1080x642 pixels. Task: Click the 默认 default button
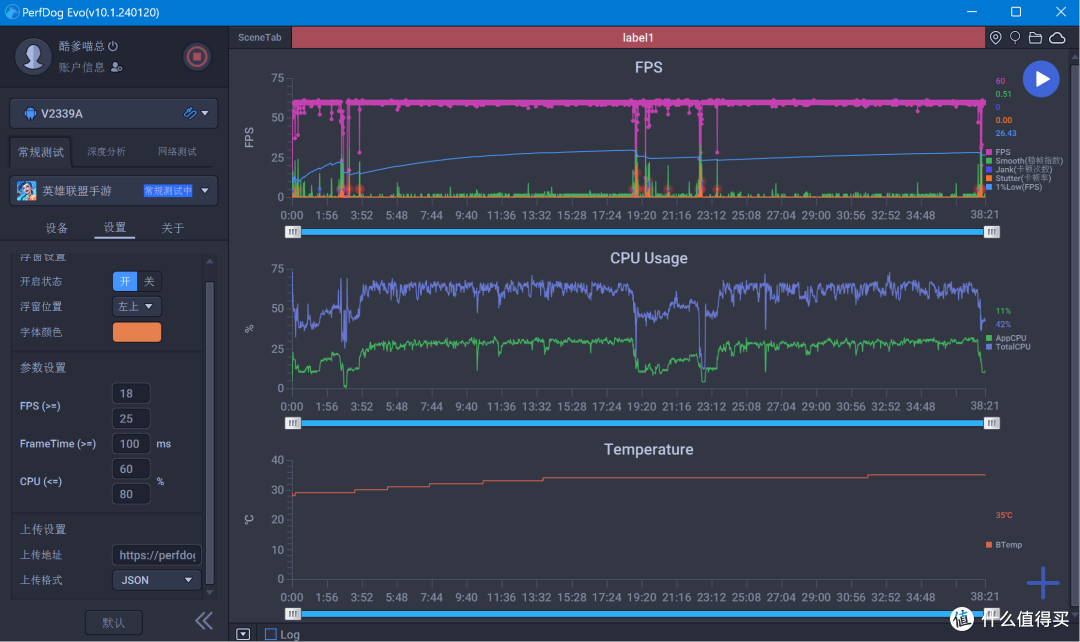(114, 623)
